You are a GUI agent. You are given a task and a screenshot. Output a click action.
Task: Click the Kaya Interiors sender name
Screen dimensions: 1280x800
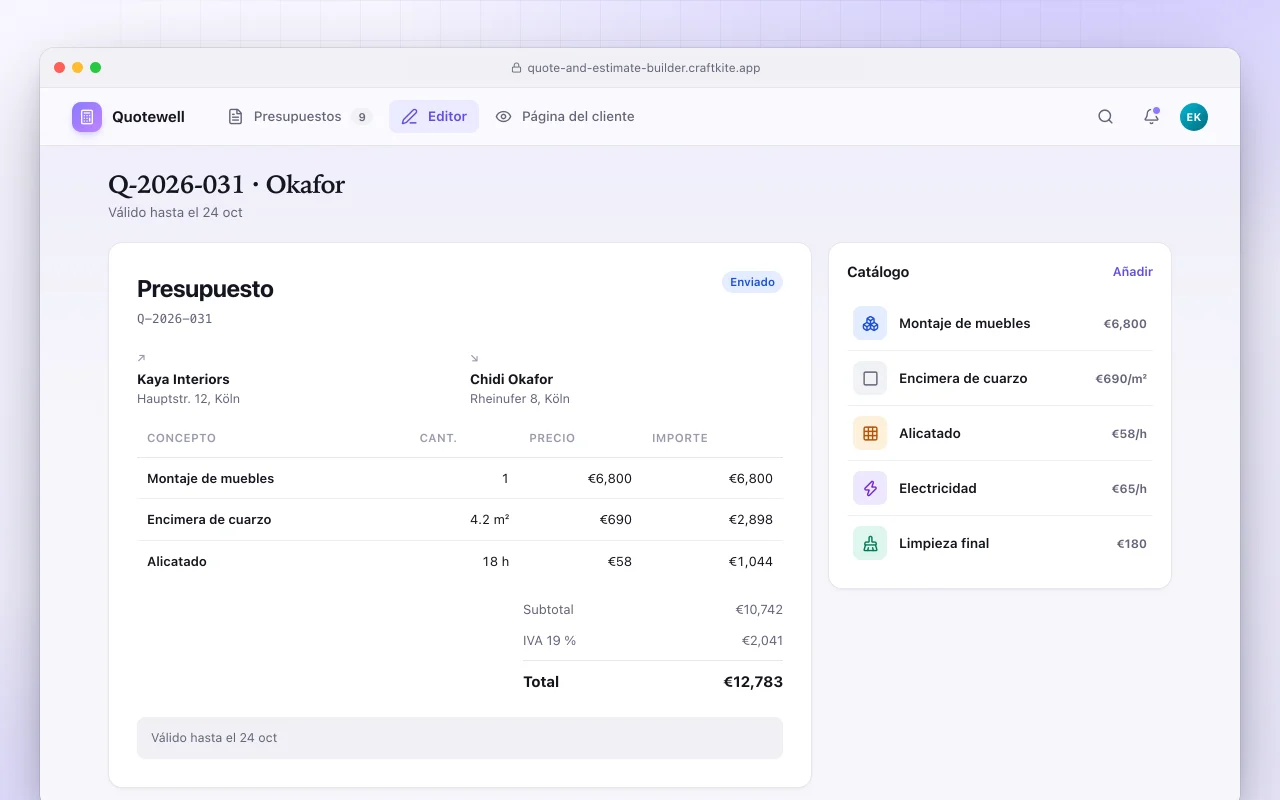[183, 380]
